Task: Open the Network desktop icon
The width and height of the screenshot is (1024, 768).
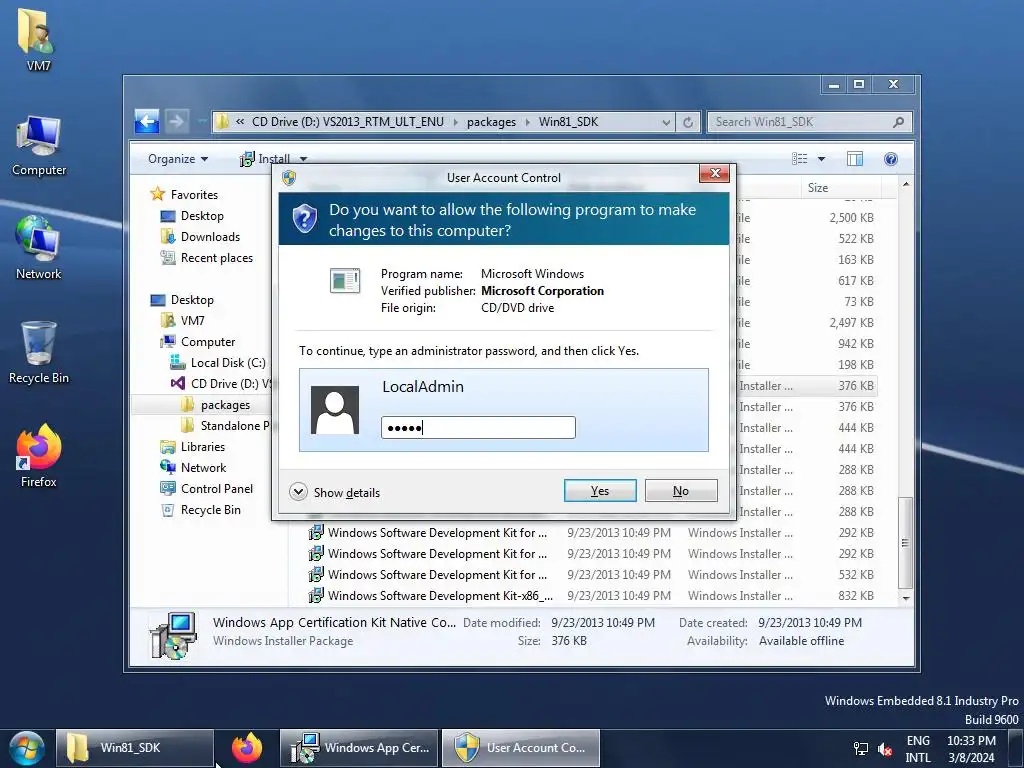Action: (39, 248)
